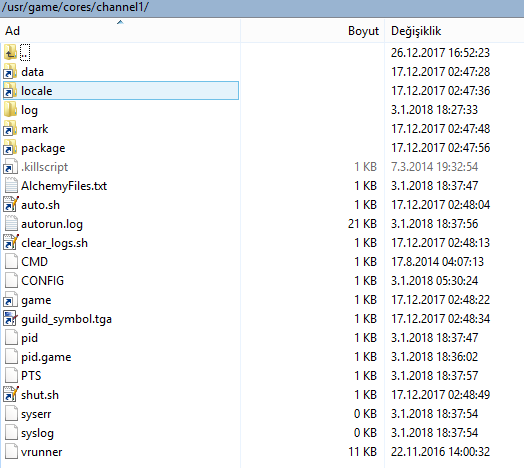Screen dimensions: 524x468
Task: Select the AlchemyFiles.txt file name
Action: tap(64, 186)
